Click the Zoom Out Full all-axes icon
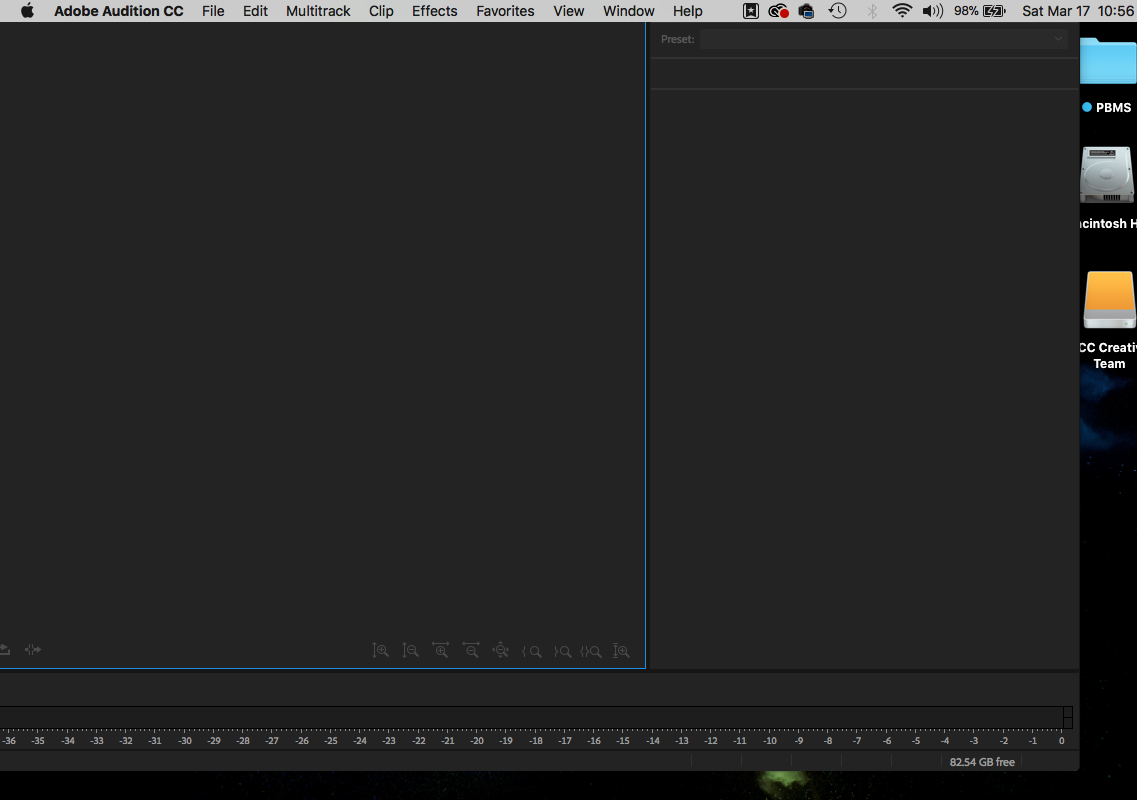The image size is (1137, 800). click(500, 651)
